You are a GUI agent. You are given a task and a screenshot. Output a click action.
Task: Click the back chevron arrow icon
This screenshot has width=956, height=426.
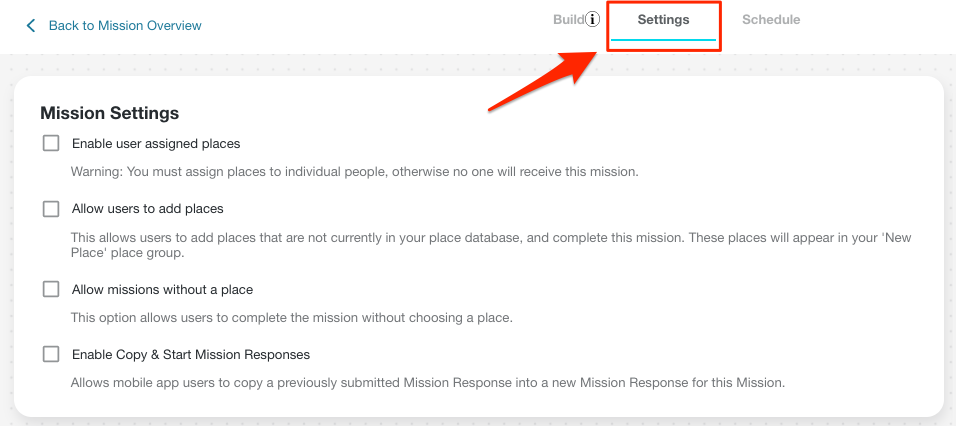(31, 26)
